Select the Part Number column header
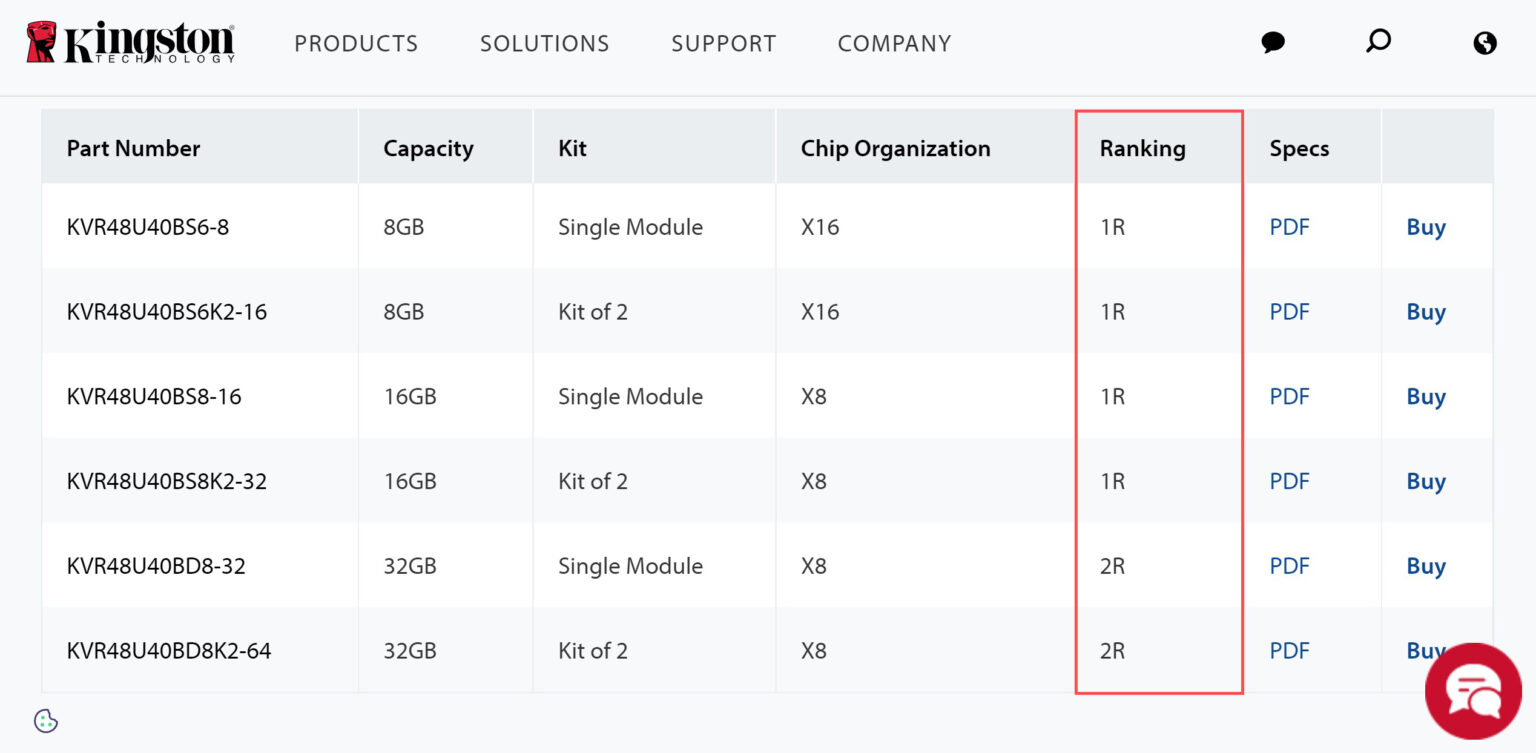Viewport: 1536px width, 753px height. 133,147
